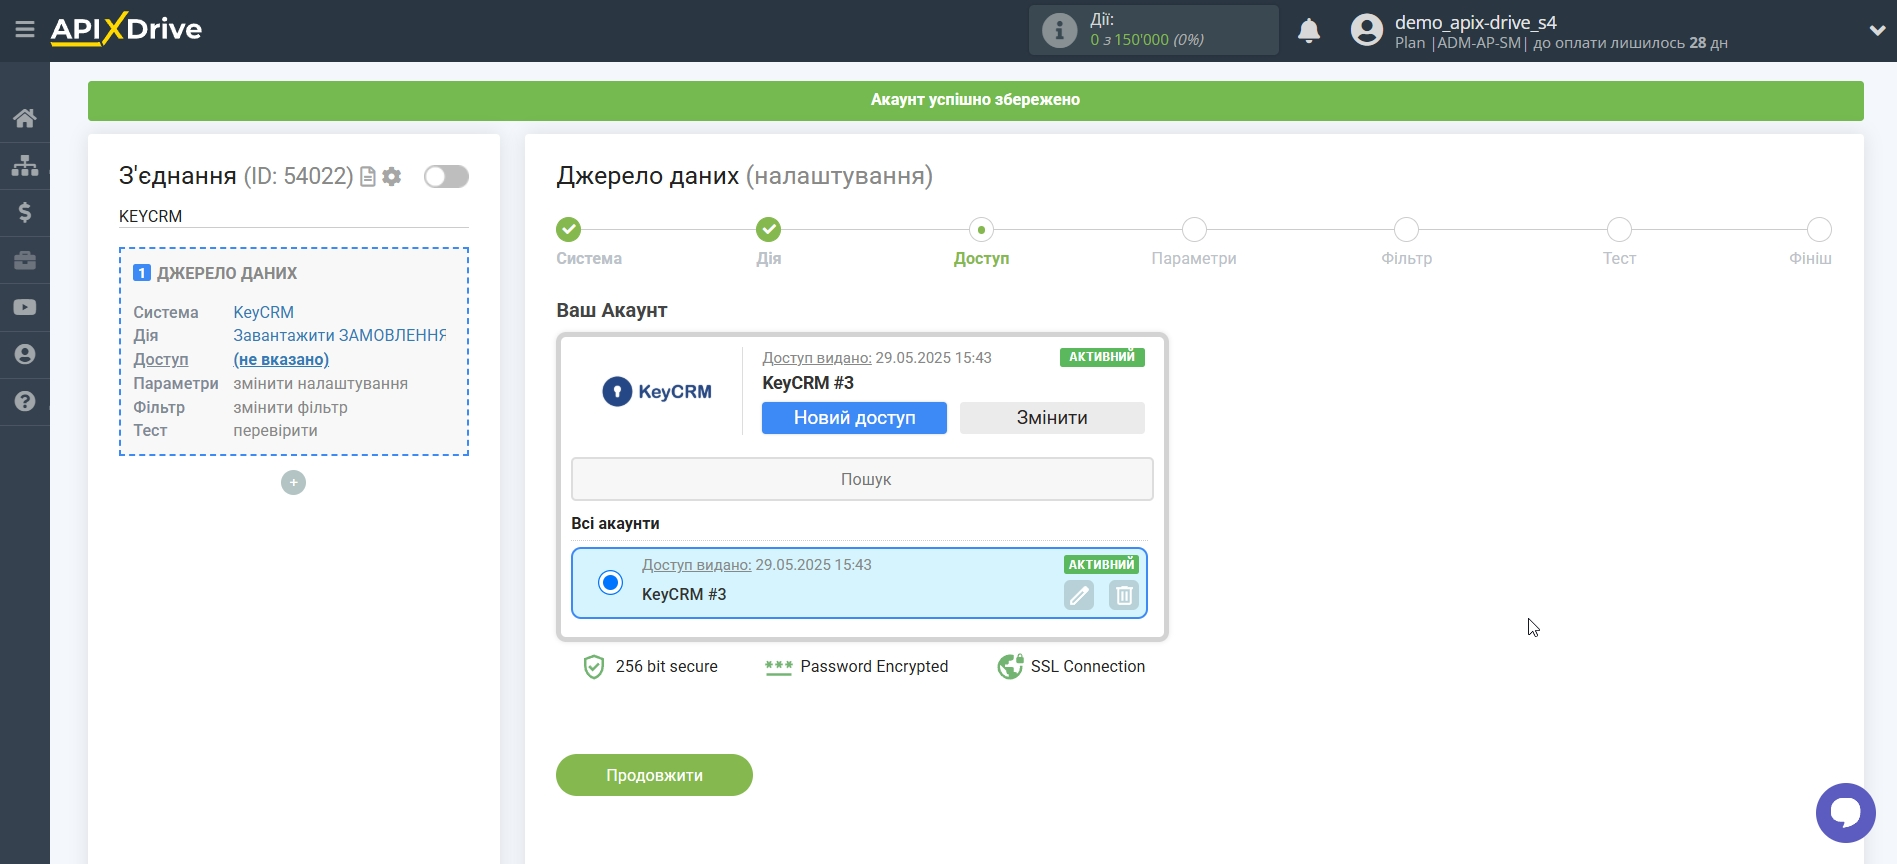Go to the Фільтр step
The height and width of the screenshot is (864, 1897).
pos(1406,230)
